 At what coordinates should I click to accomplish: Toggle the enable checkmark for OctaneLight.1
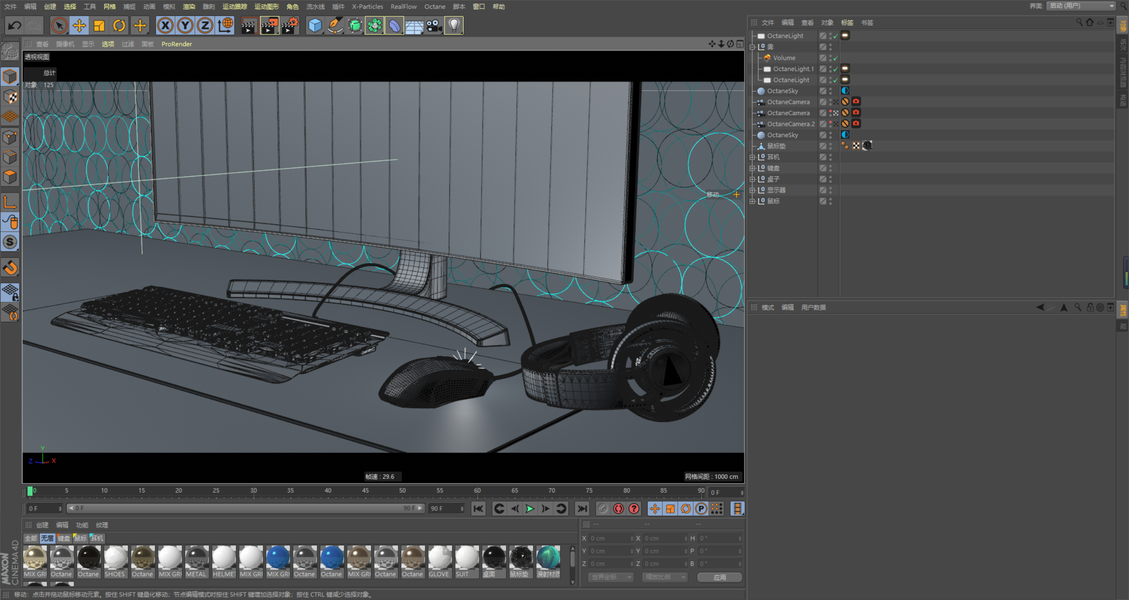[835, 69]
